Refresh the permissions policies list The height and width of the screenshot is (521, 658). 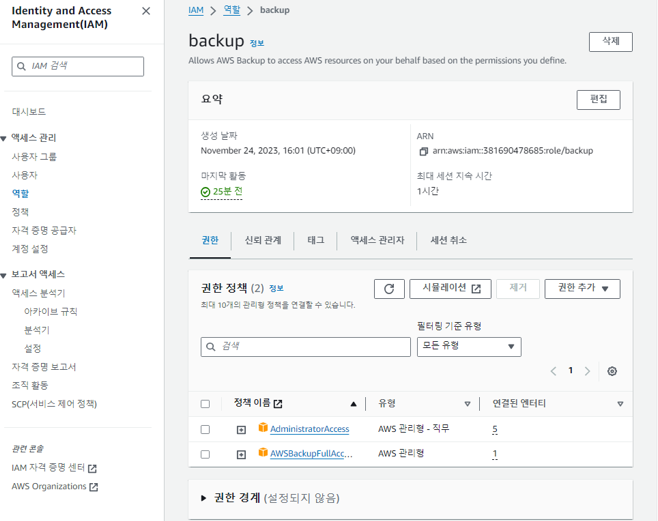pos(389,289)
